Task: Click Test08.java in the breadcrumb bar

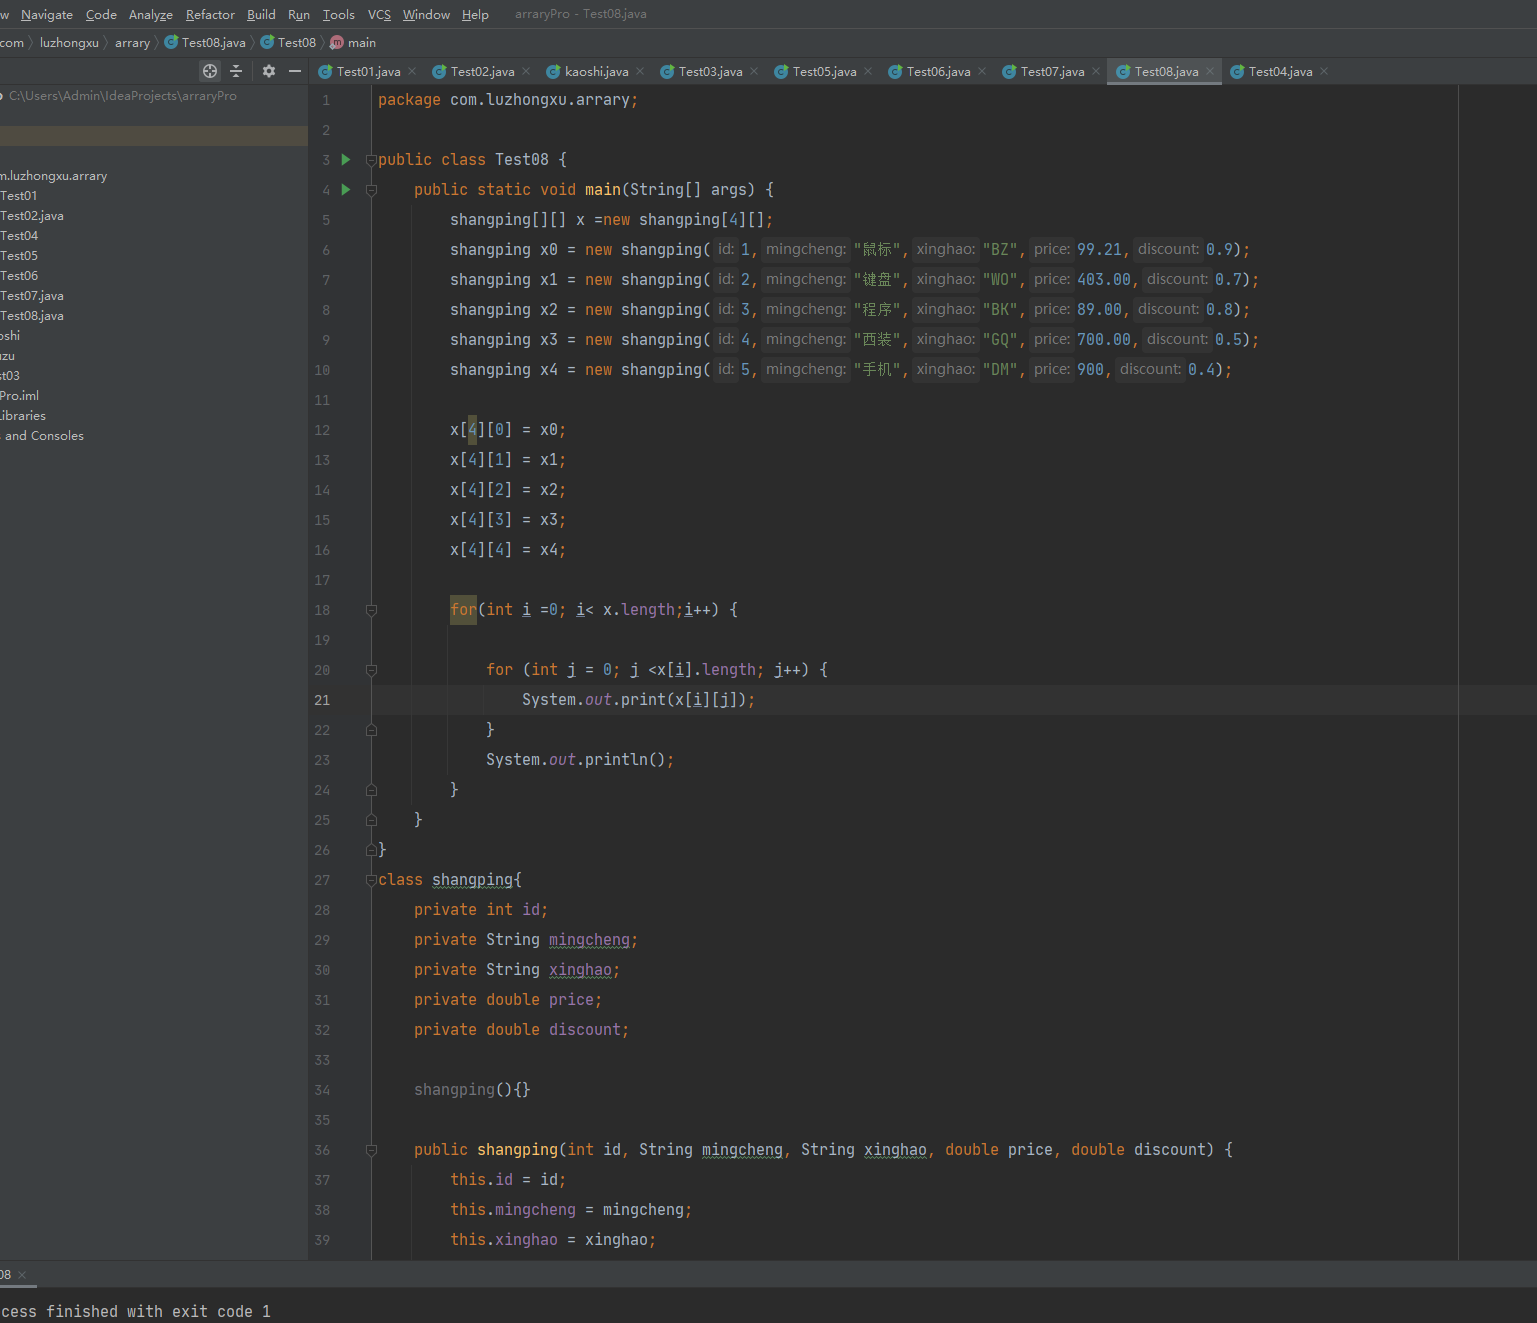Action: coord(205,42)
